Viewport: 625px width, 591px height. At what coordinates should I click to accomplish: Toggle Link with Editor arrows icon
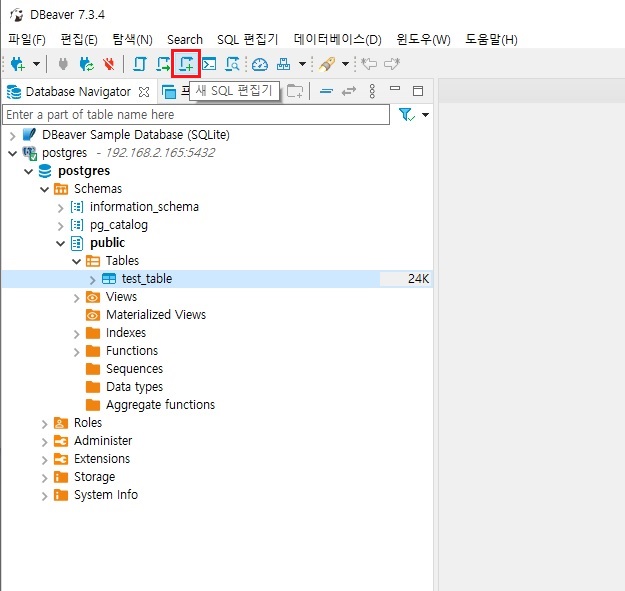pos(349,91)
